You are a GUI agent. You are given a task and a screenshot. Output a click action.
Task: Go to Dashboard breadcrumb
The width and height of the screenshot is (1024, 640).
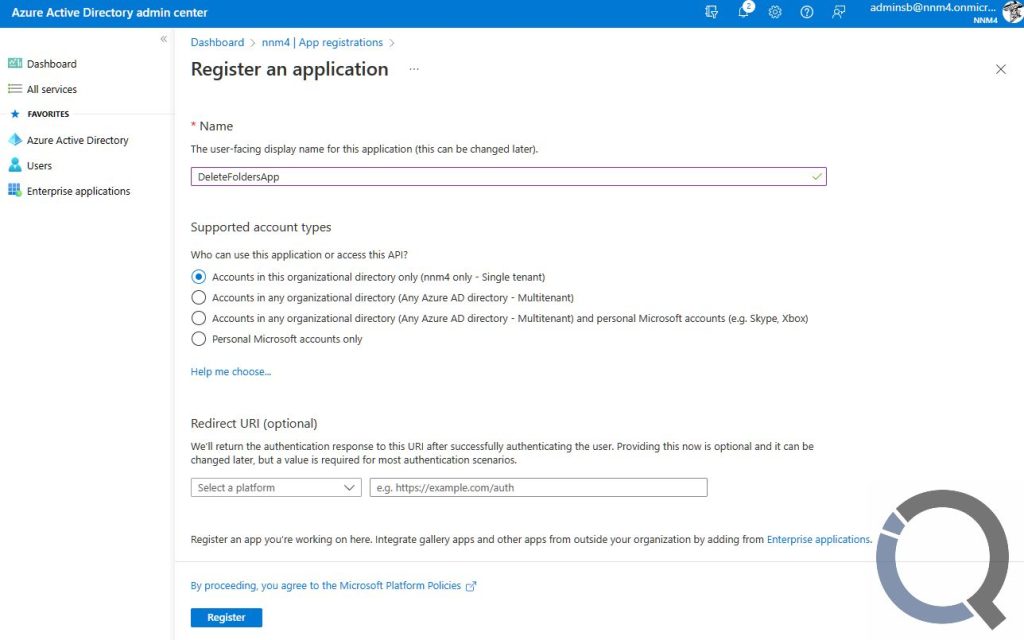tap(217, 42)
